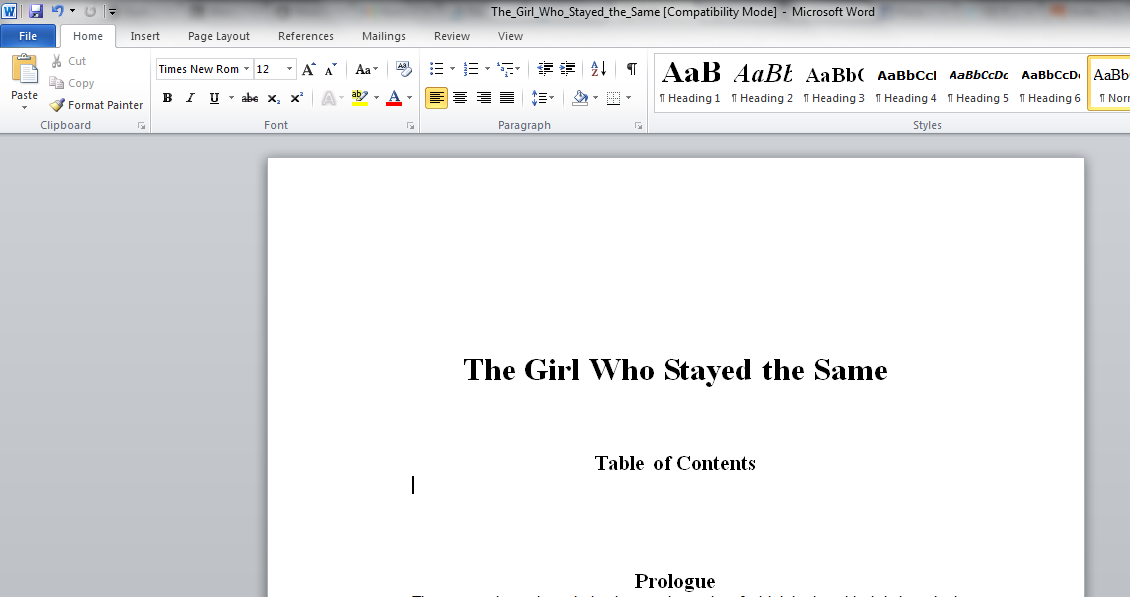Screen dimensions: 1130x597
Task: Highlight text with yellow highlighter
Action: point(360,98)
